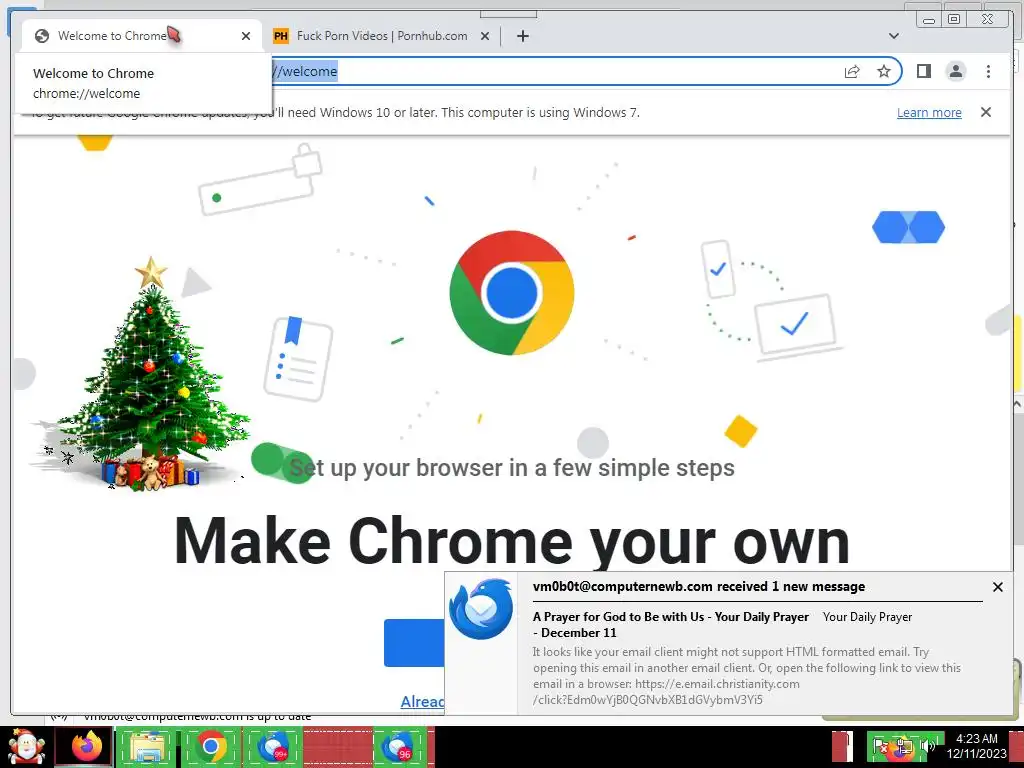Switch to Chrome in the taskbar
Image resolution: width=1024 pixels, height=768 pixels.
pos(210,746)
